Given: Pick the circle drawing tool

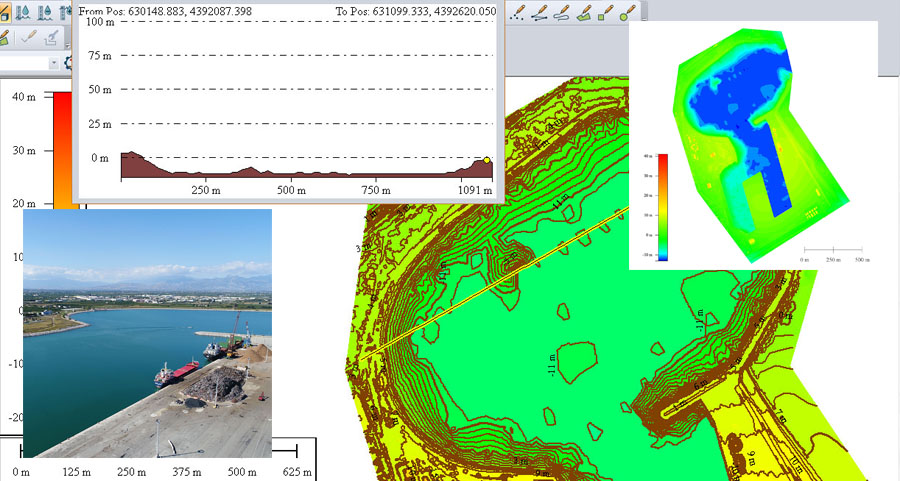Looking at the screenshot, I should pos(629,13).
